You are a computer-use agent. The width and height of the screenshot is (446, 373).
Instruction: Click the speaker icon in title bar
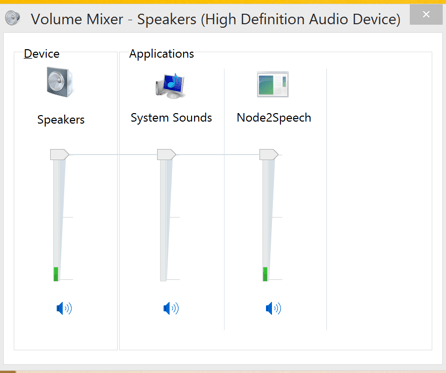(13, 18)
